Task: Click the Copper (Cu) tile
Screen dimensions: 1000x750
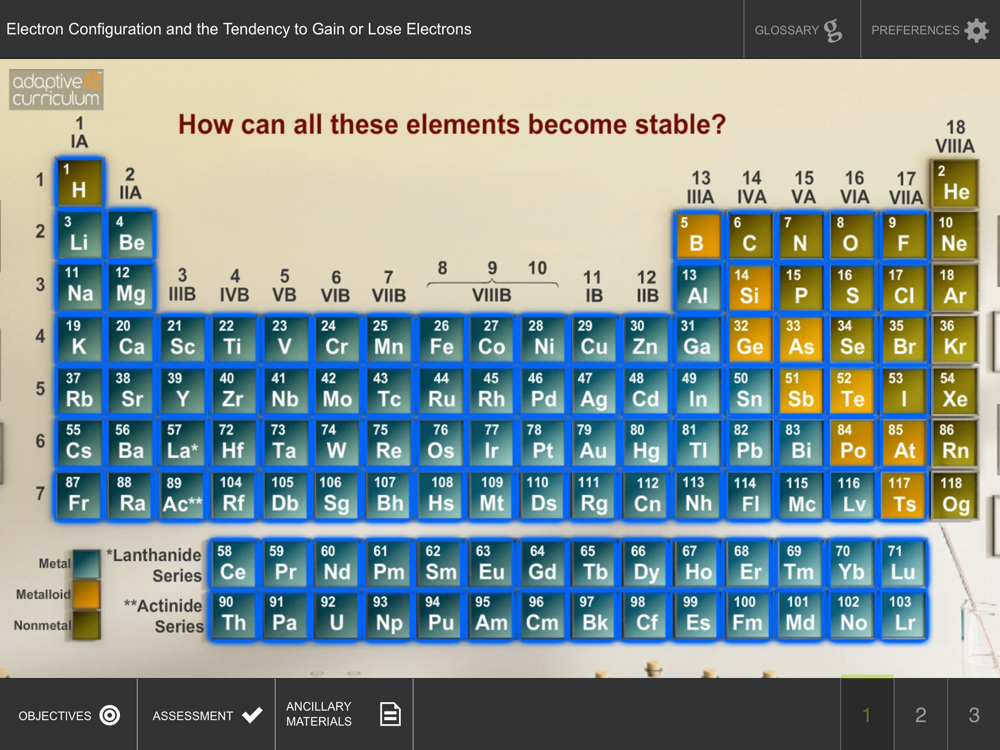Action: point(594,339)
